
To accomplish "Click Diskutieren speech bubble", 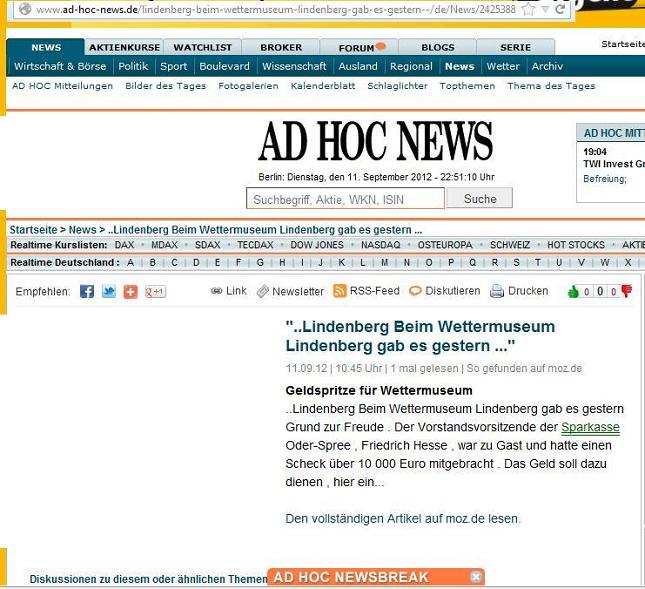I will pyautogui.click(x=445, y=291).
